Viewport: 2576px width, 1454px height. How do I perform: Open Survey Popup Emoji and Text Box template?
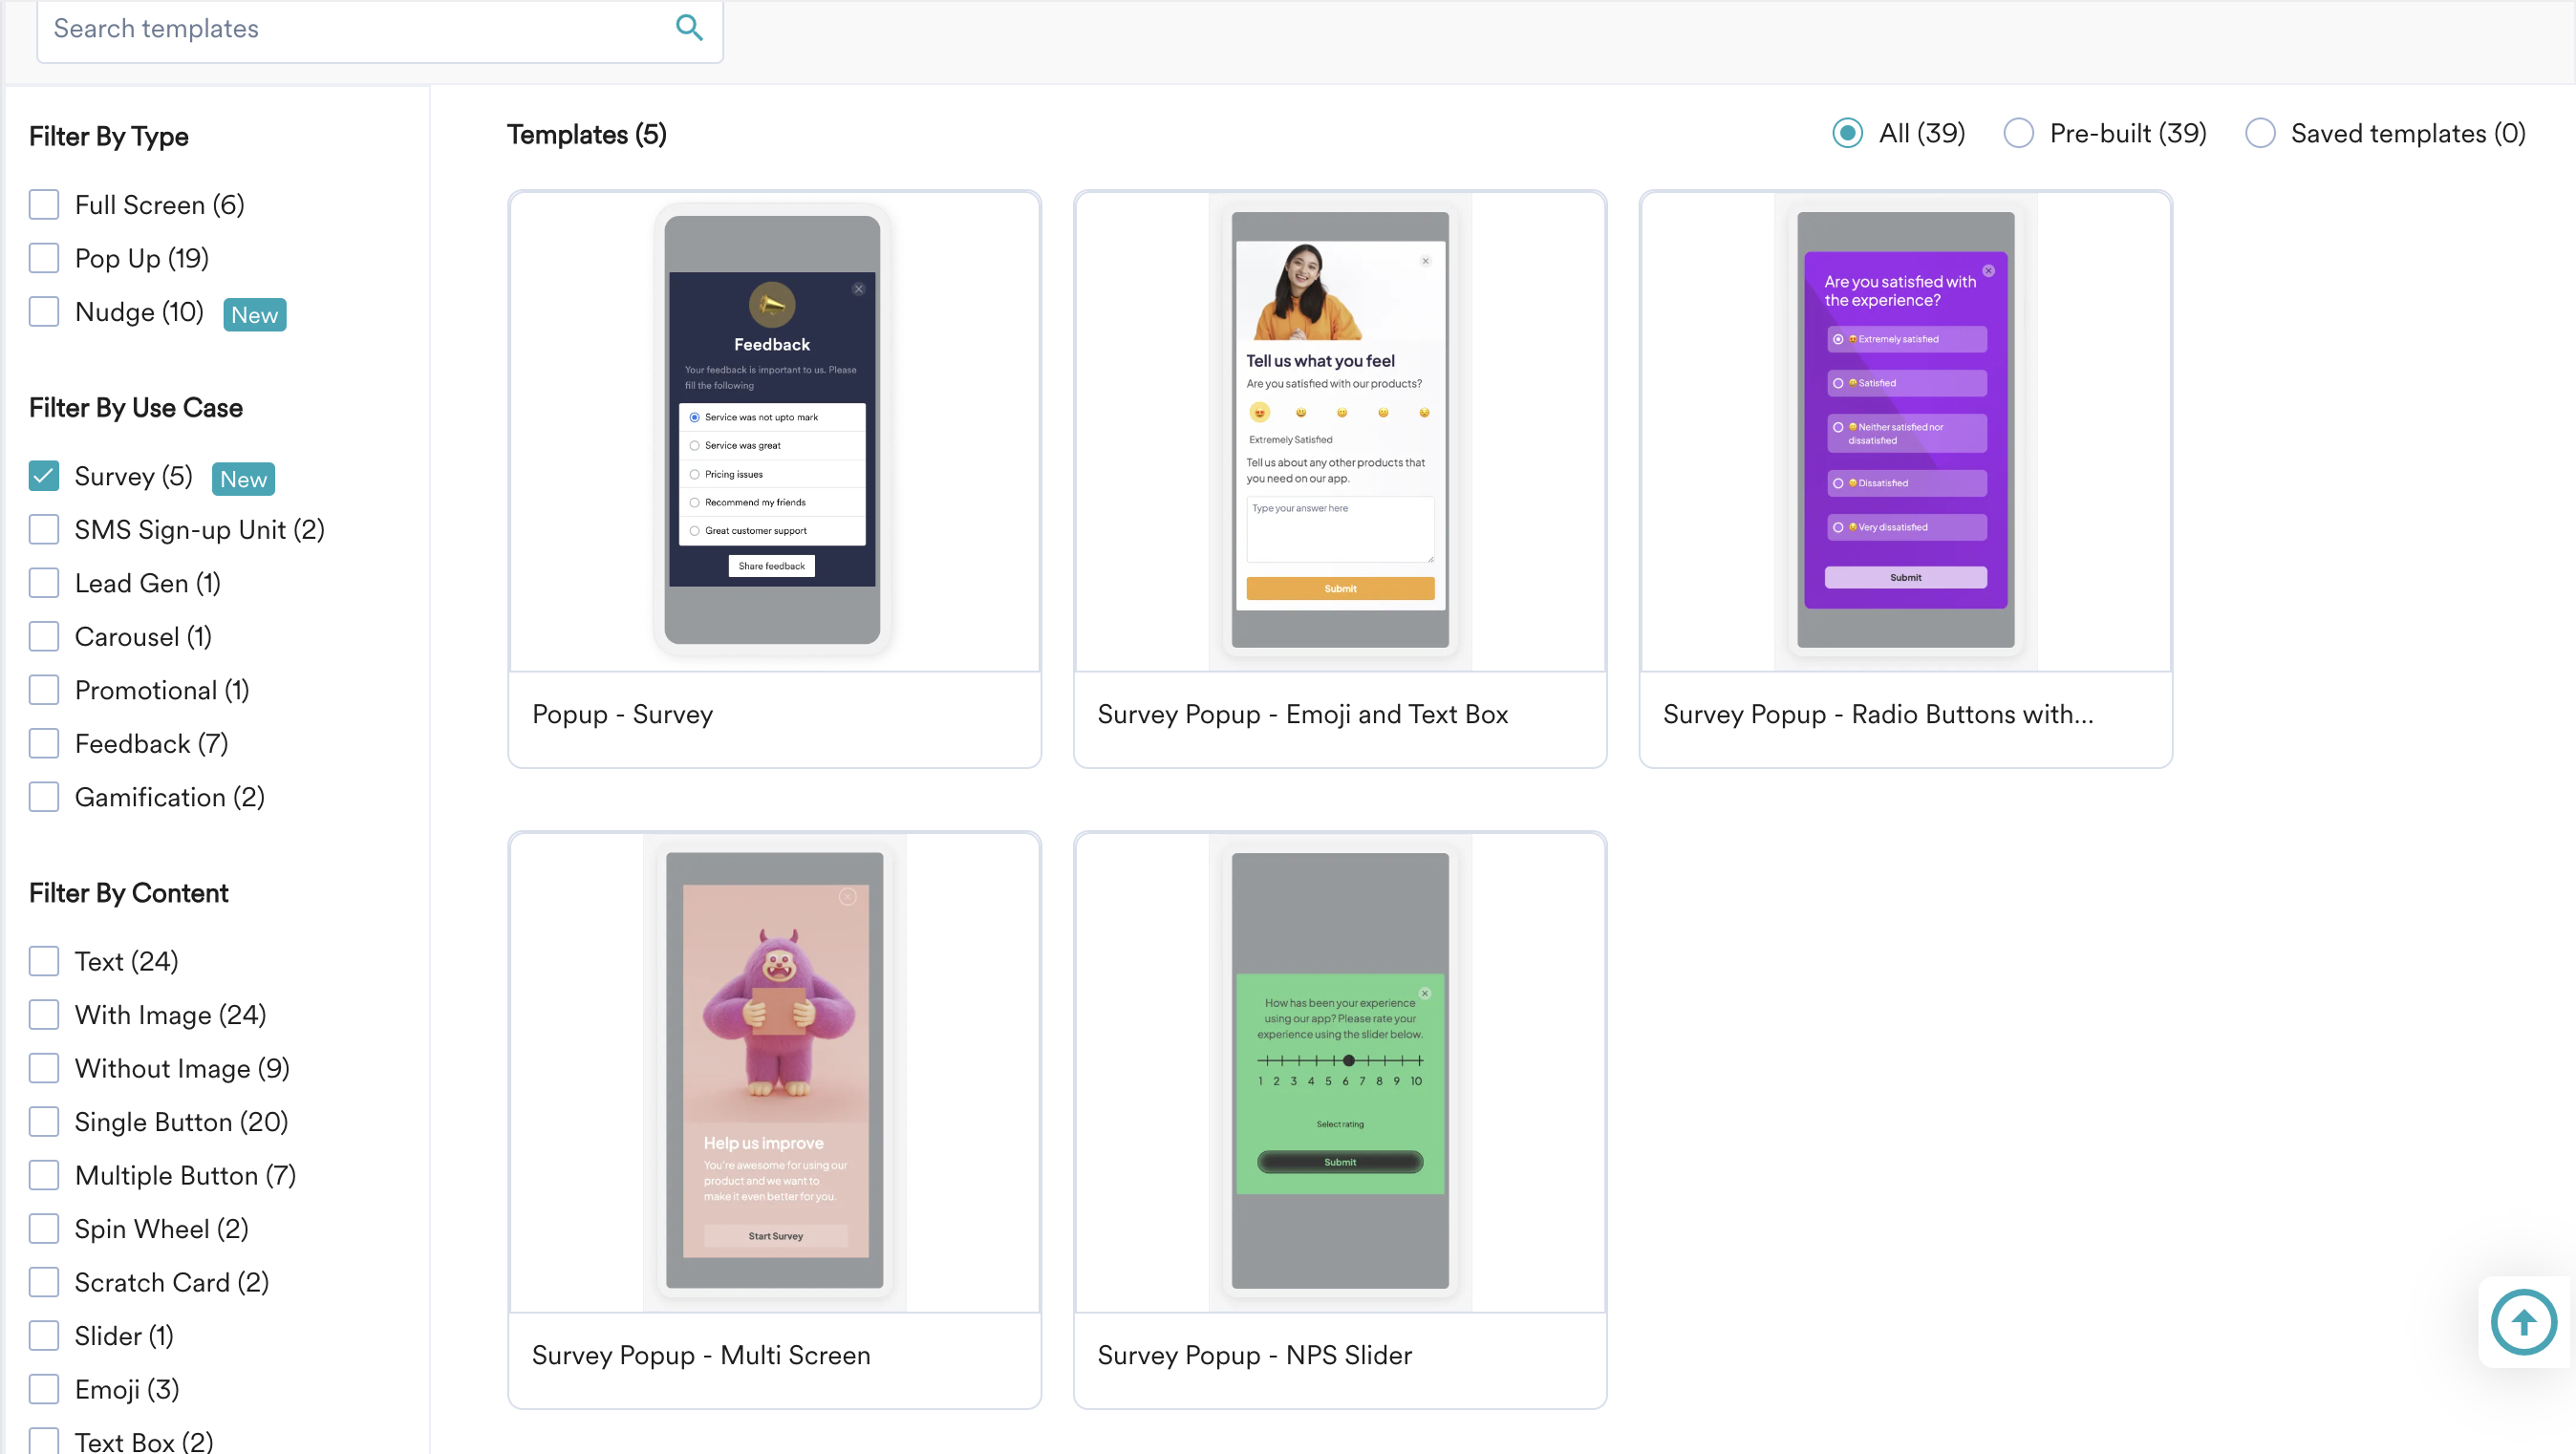pyautogui.click(x=1339, y=430)
